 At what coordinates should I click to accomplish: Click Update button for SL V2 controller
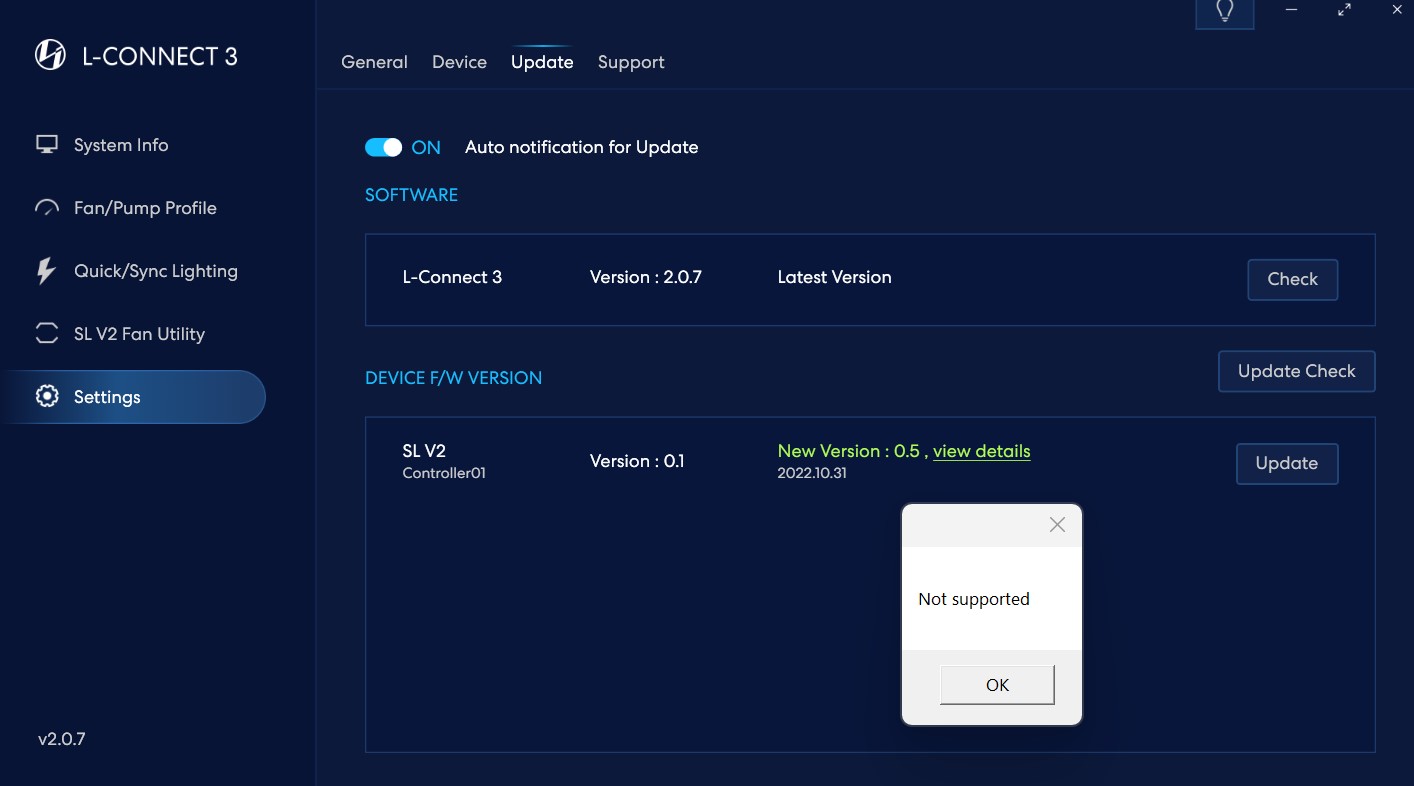pyautogui.click(x=1287, y=464)
